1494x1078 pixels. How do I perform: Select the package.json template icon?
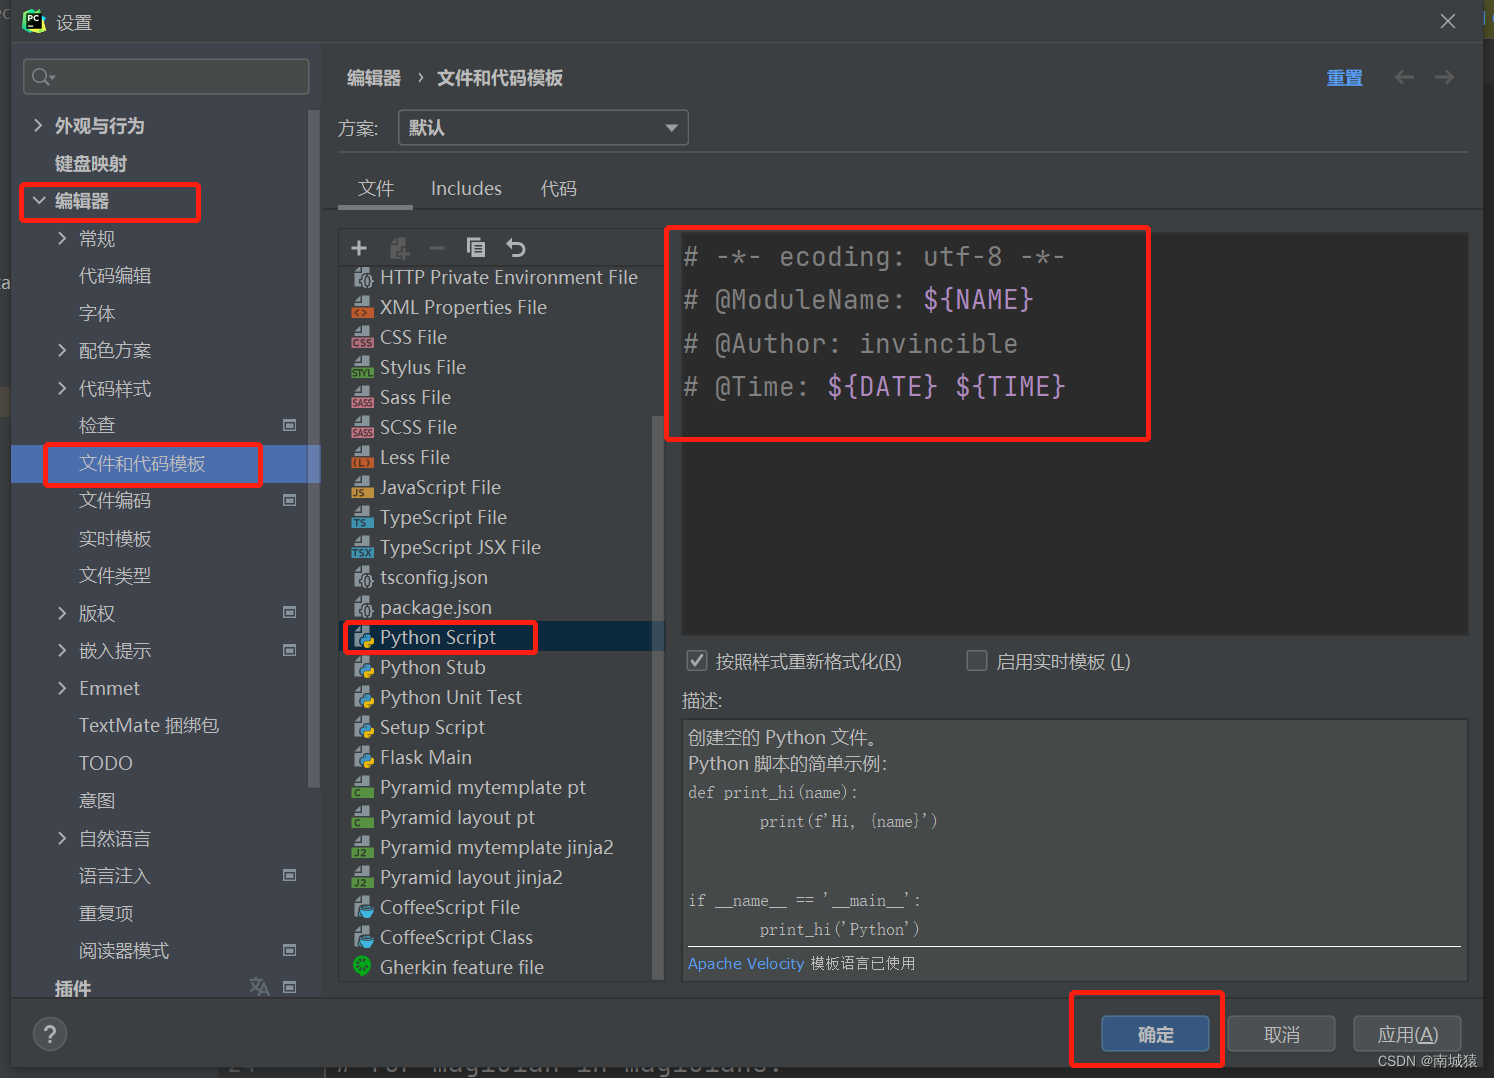tap(363, 608)
